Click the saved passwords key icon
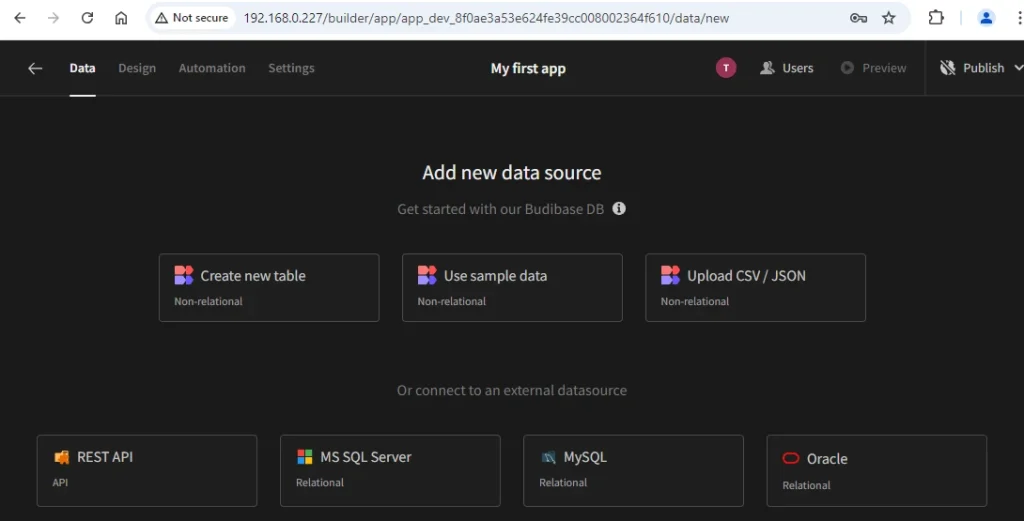Screen dimensions: 1024x521 [x=858, y=18]
